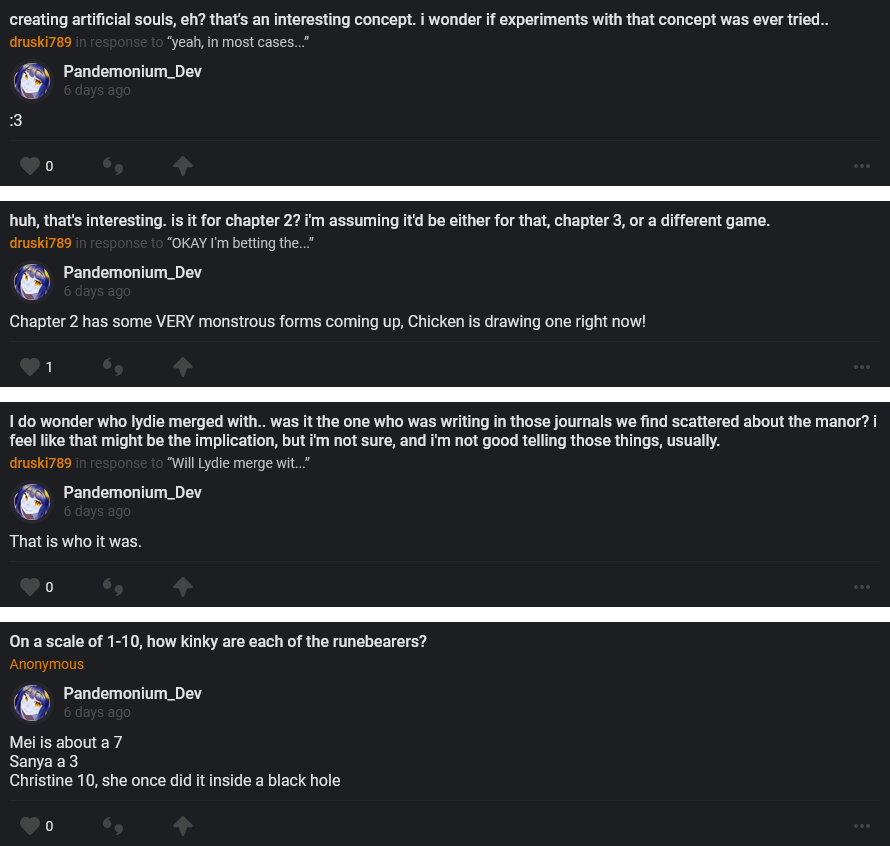Image resolution: width=890 pixels, height=846 pixels.
Task: Click Pandemonium_Dev avatar on Lydie answer
Action: pyautogui.click(x=32, y=502)
